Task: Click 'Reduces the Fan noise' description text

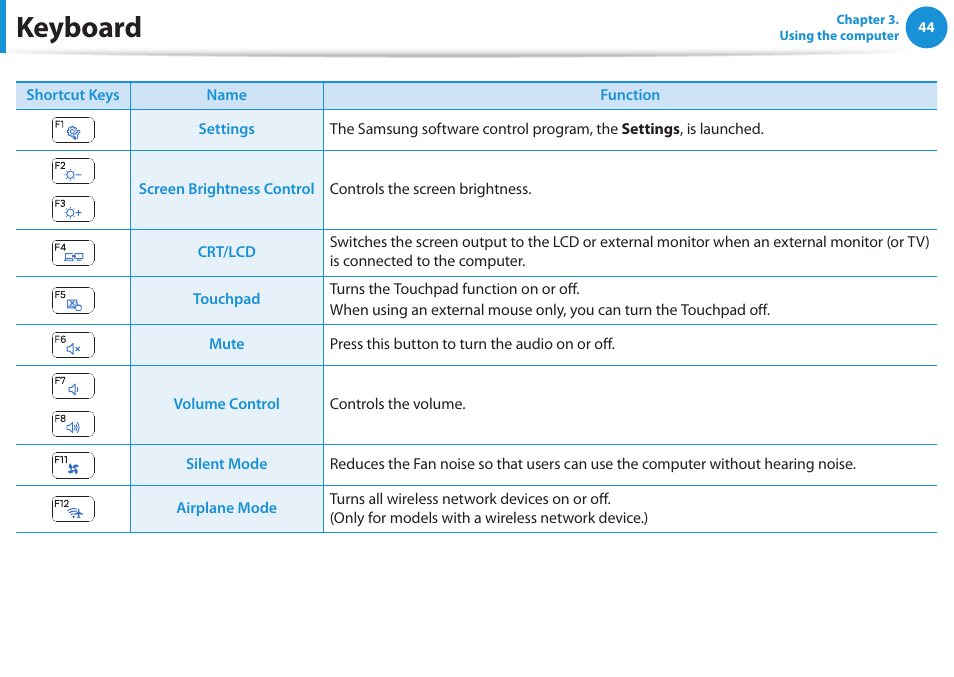Action: (593, 464)
